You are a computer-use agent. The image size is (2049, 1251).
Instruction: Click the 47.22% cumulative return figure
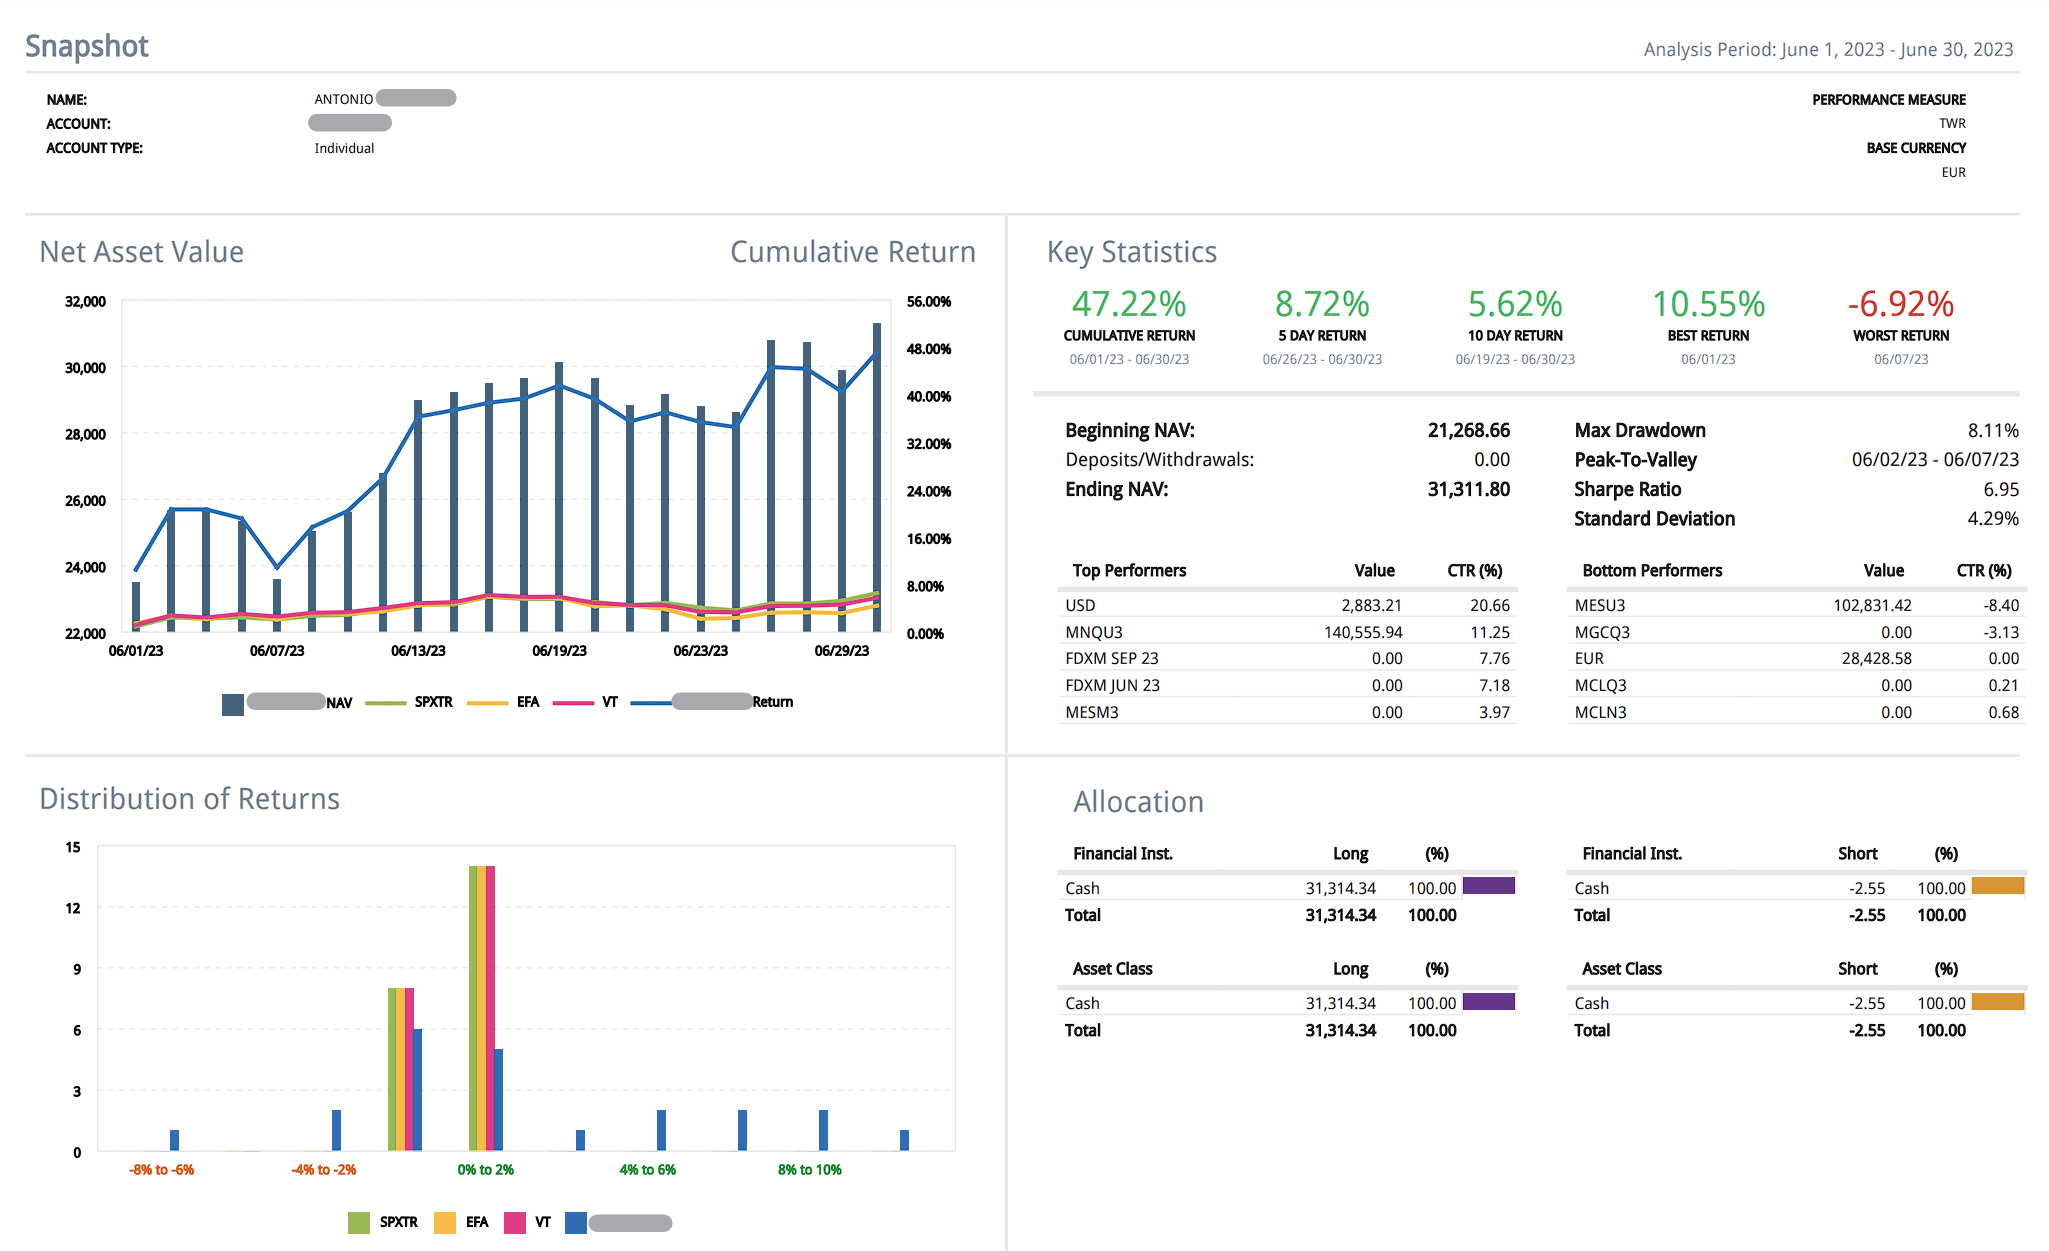[x=1129, y=304]
